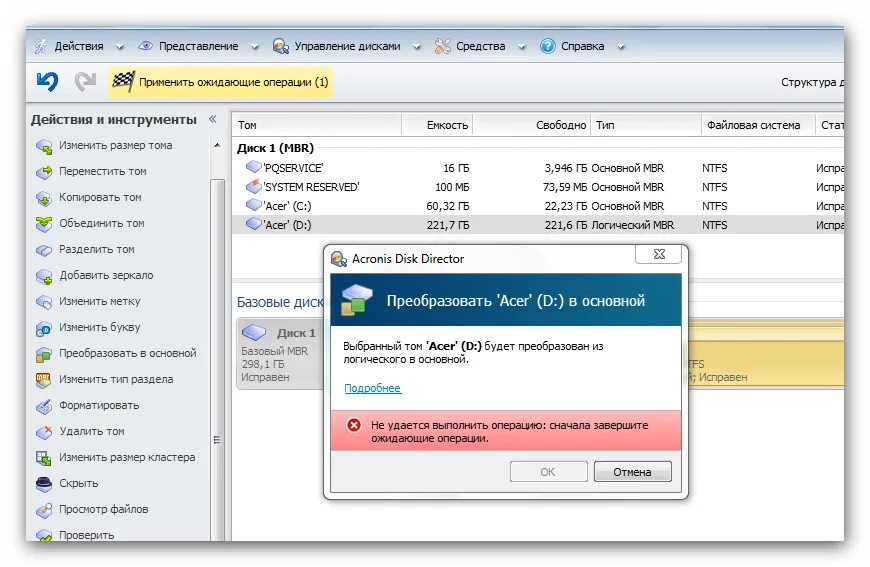Sort by Том column header

click(x=317, y=125)
